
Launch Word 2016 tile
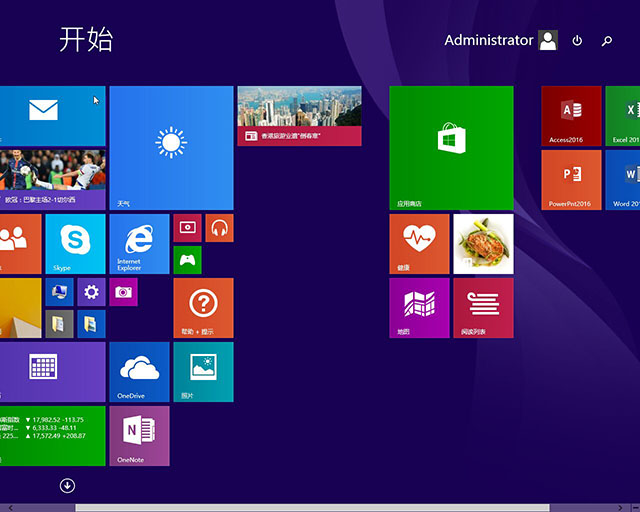[623, 180]
